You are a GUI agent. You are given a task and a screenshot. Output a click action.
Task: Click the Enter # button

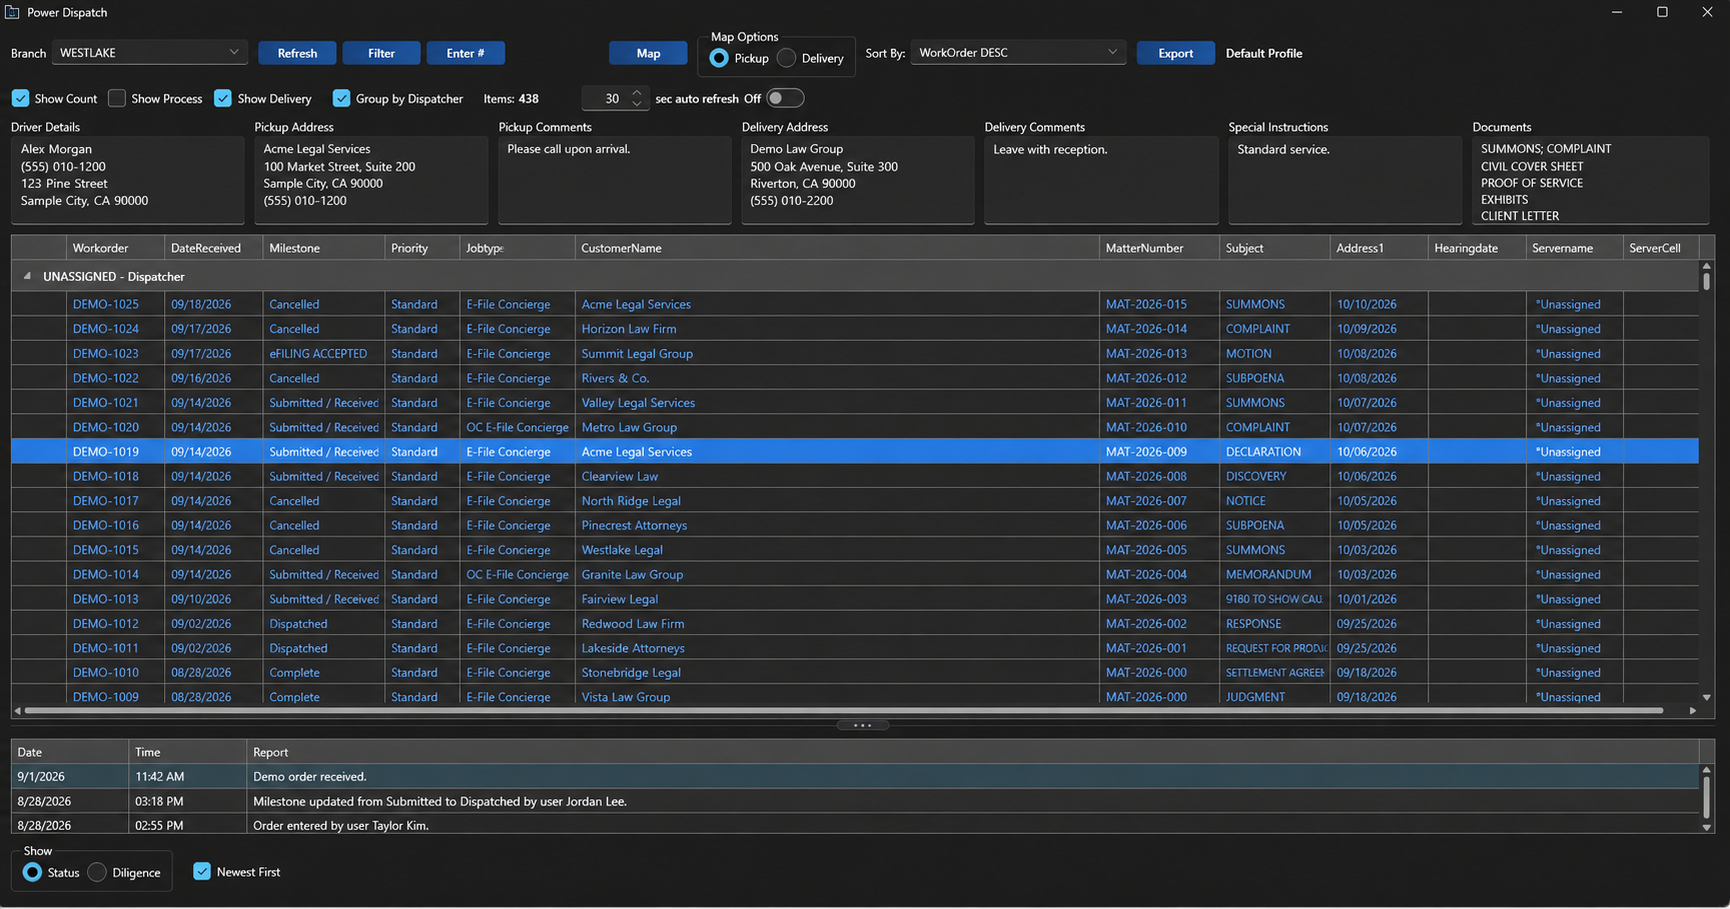click(465, 53)
